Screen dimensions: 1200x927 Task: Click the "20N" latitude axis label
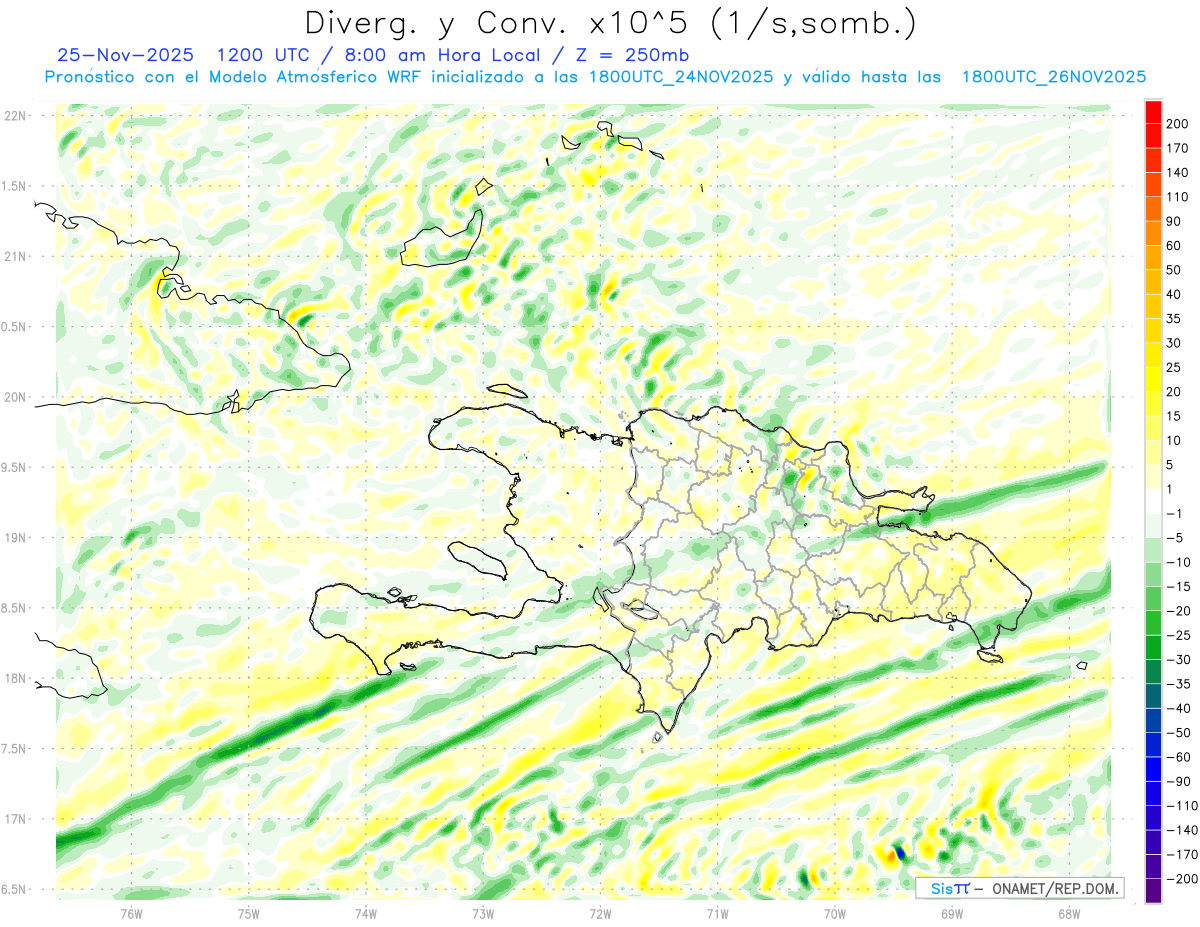[14, 397]
